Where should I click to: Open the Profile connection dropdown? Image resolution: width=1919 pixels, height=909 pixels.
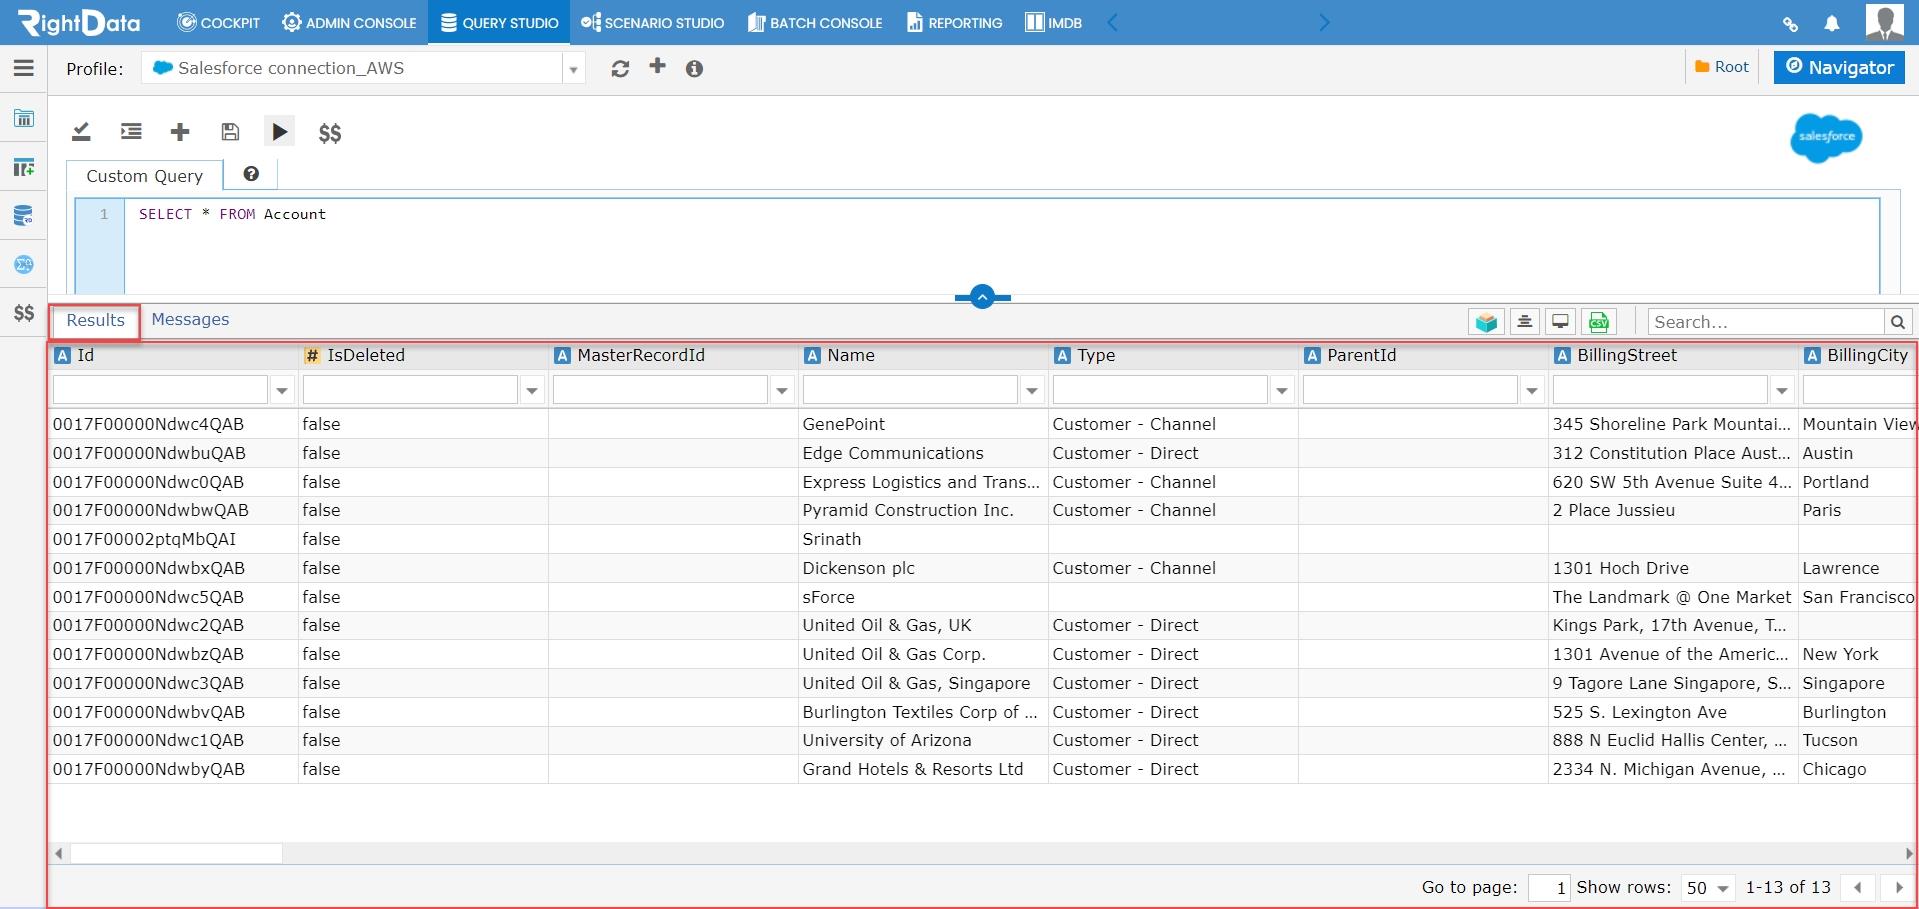point(573,69)
